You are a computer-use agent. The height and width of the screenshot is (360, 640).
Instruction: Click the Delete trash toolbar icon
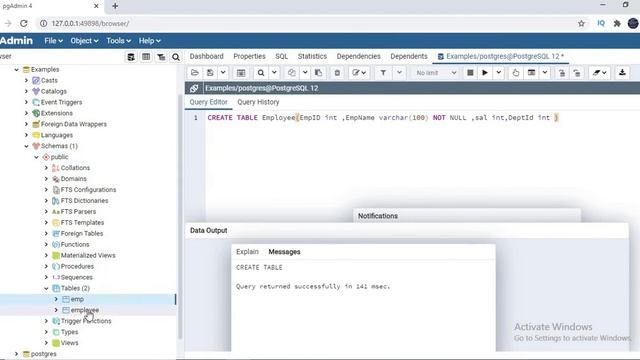click(x=337, y=73)
